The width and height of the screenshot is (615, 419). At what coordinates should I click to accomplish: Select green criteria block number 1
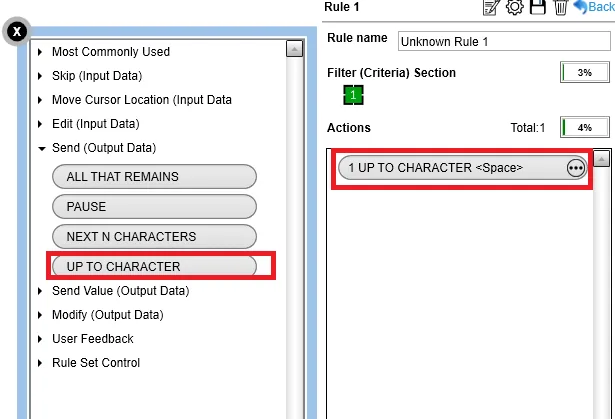353,95
